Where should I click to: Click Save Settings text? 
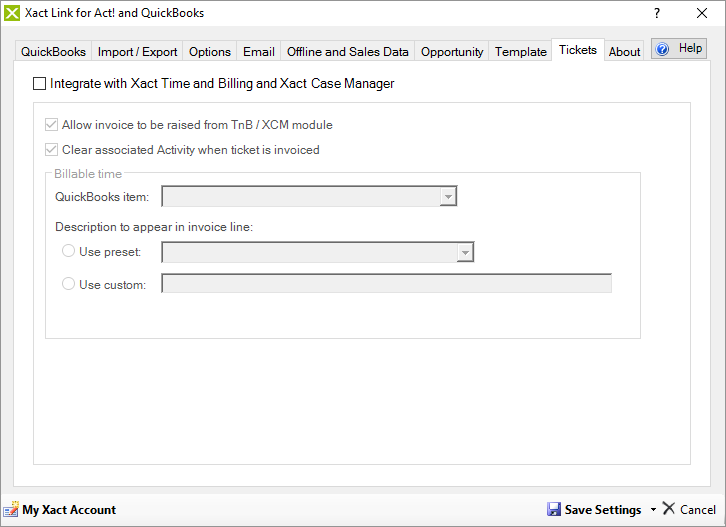tap(603, 509)
